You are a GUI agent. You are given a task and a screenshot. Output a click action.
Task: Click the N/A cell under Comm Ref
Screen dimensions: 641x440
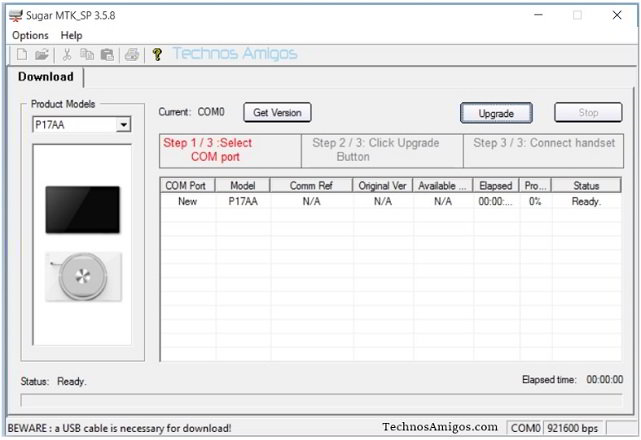click(x=311, y=201)
